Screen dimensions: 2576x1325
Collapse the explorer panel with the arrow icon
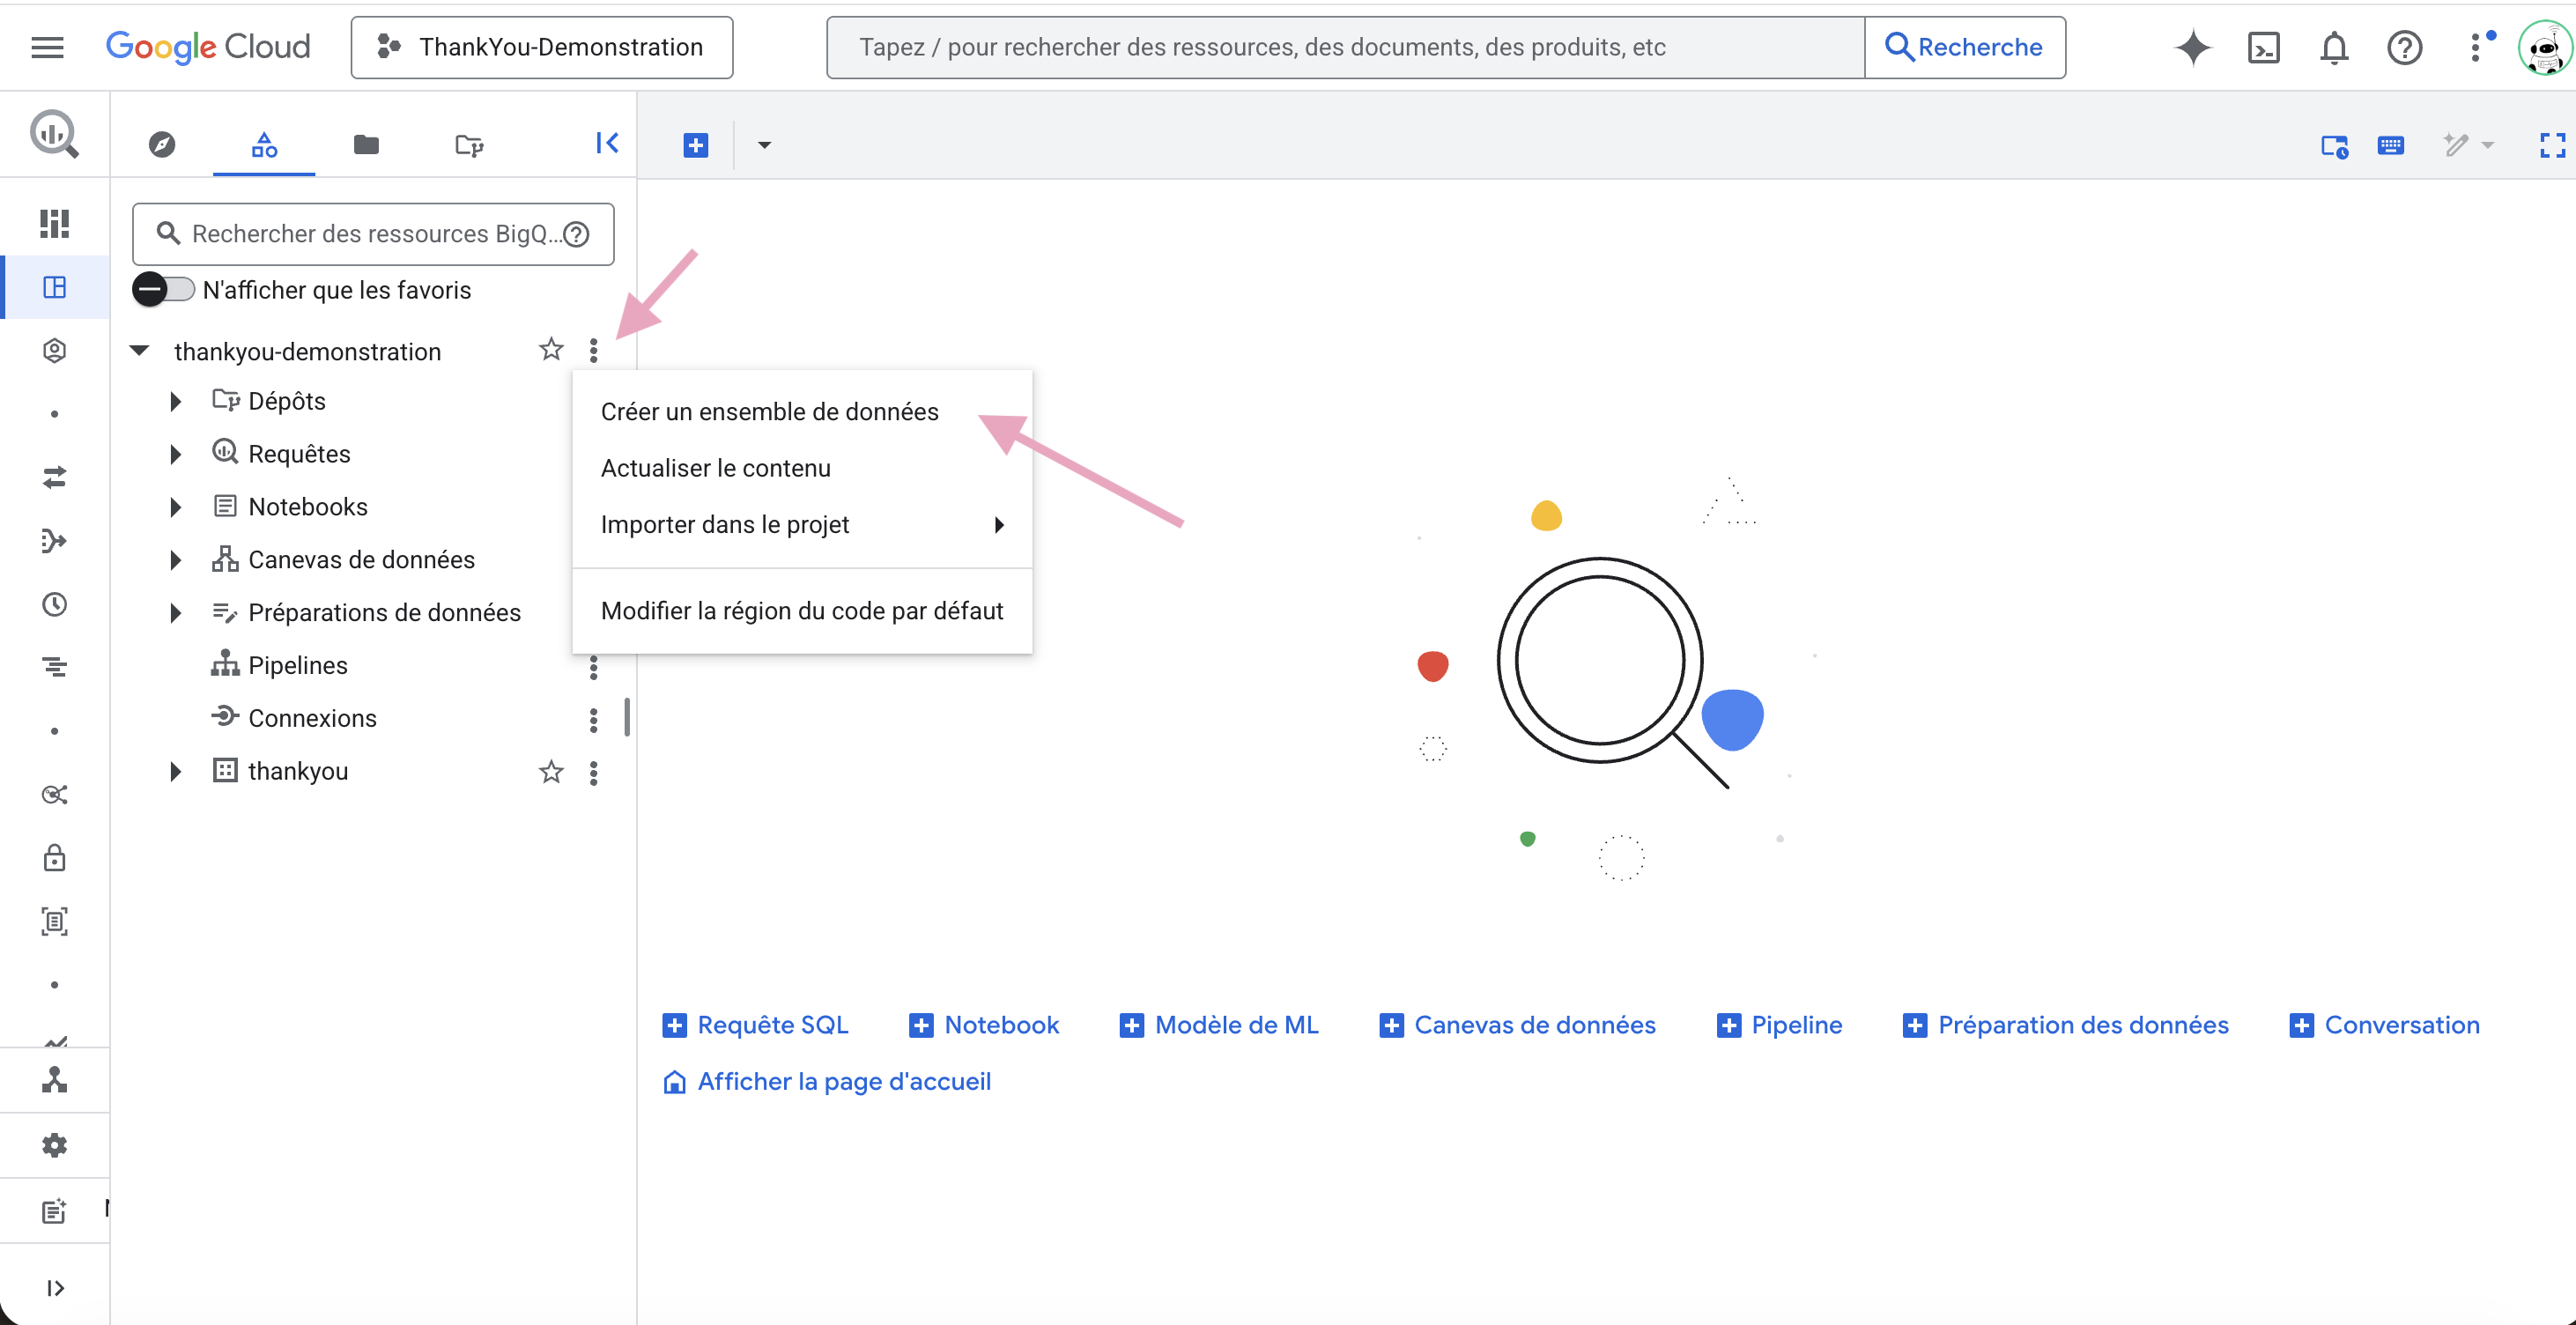606,144
